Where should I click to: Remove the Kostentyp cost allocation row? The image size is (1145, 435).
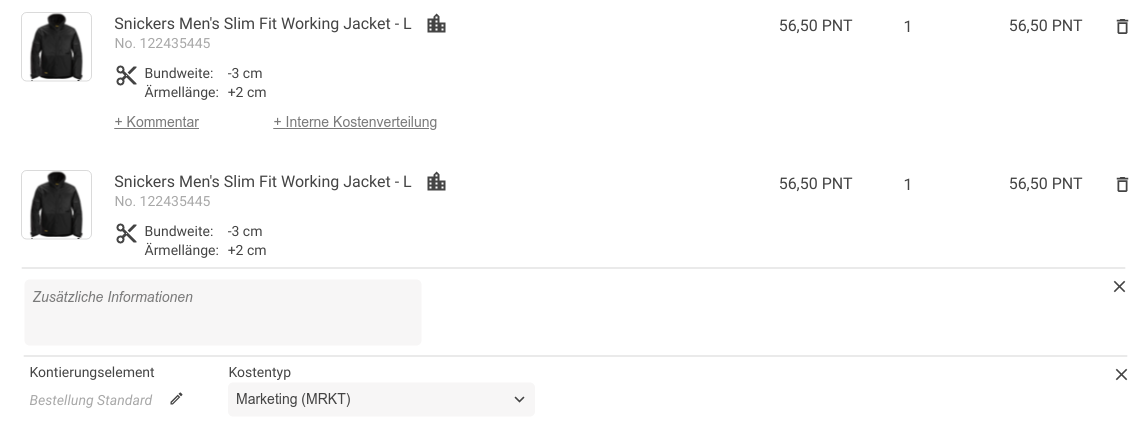click(1120, 375)
